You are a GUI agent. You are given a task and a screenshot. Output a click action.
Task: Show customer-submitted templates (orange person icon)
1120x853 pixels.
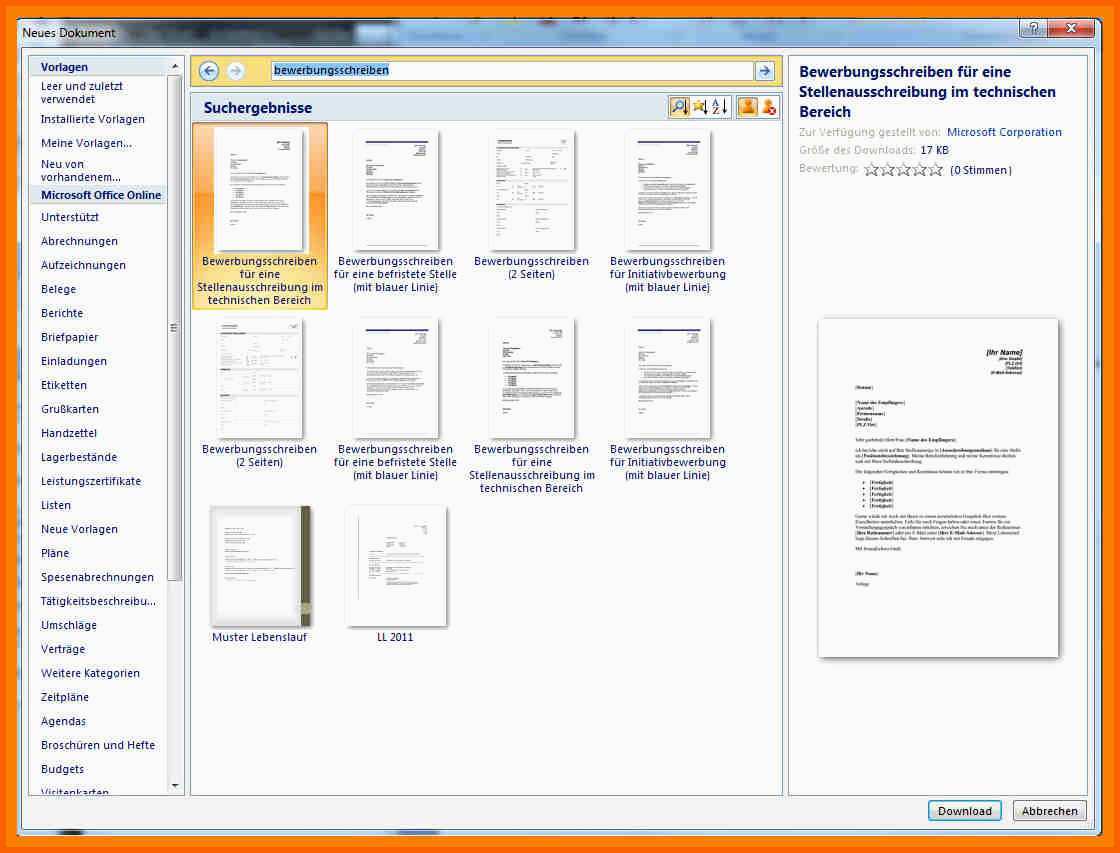747,107
